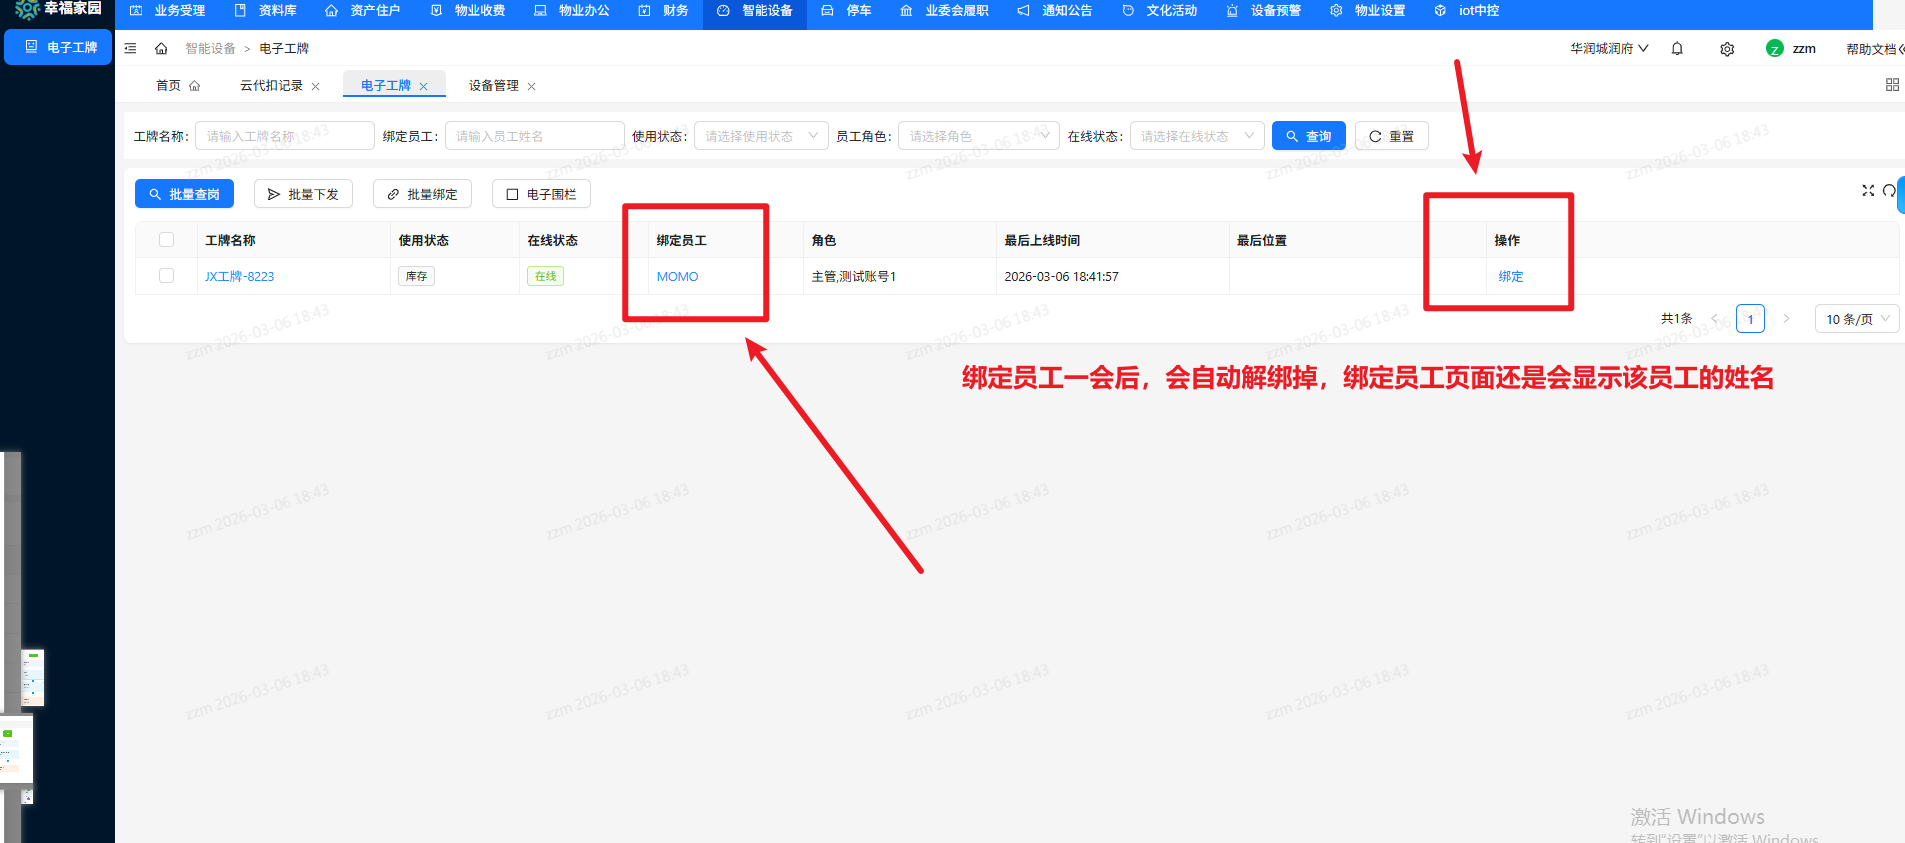Check the JX工牌-8223 row checkbox
The height and width of the screenshot is (843, 1905).
(167, 276)
